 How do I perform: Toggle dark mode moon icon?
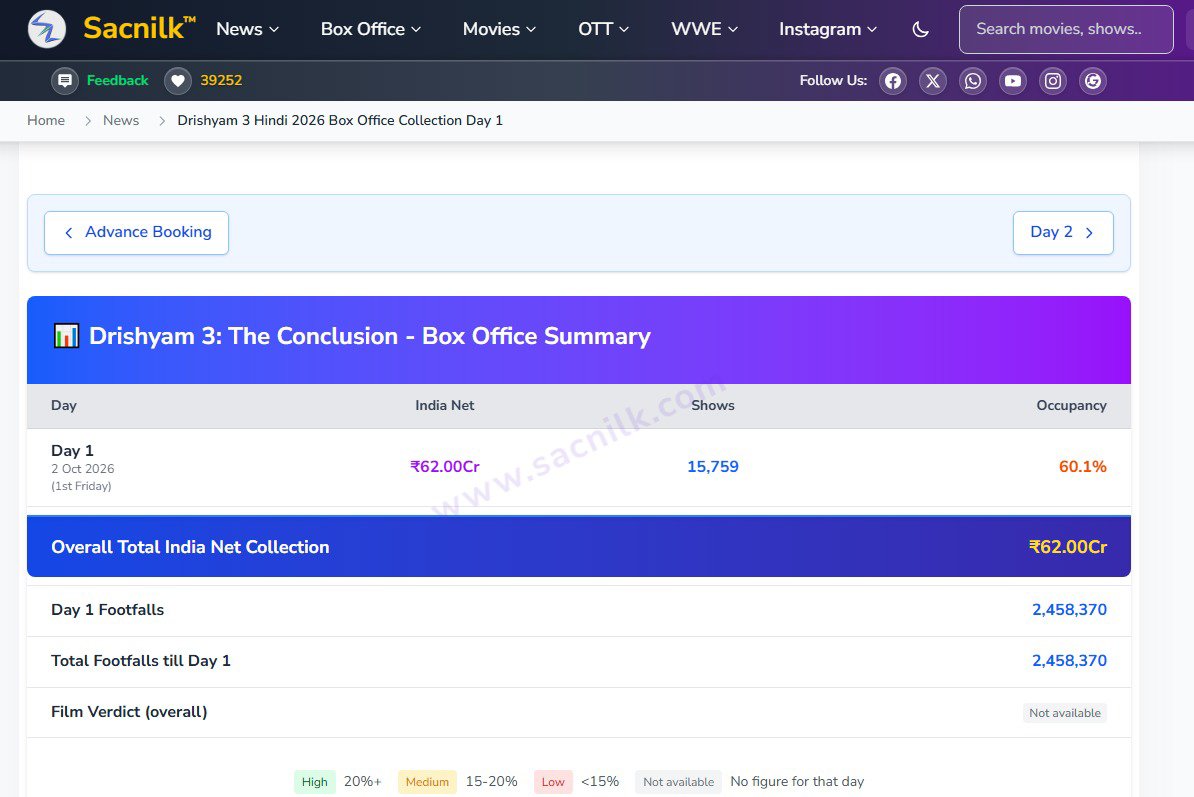coord(921,30)
